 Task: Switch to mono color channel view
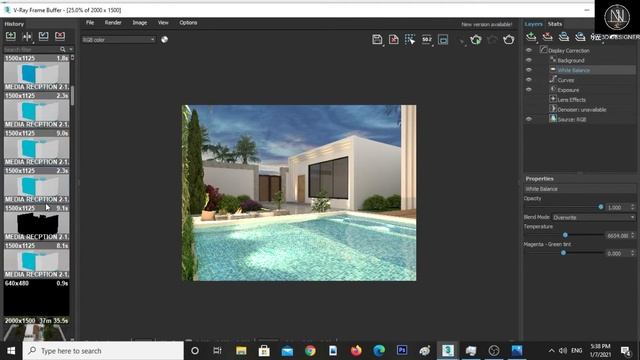click(164, 40)
